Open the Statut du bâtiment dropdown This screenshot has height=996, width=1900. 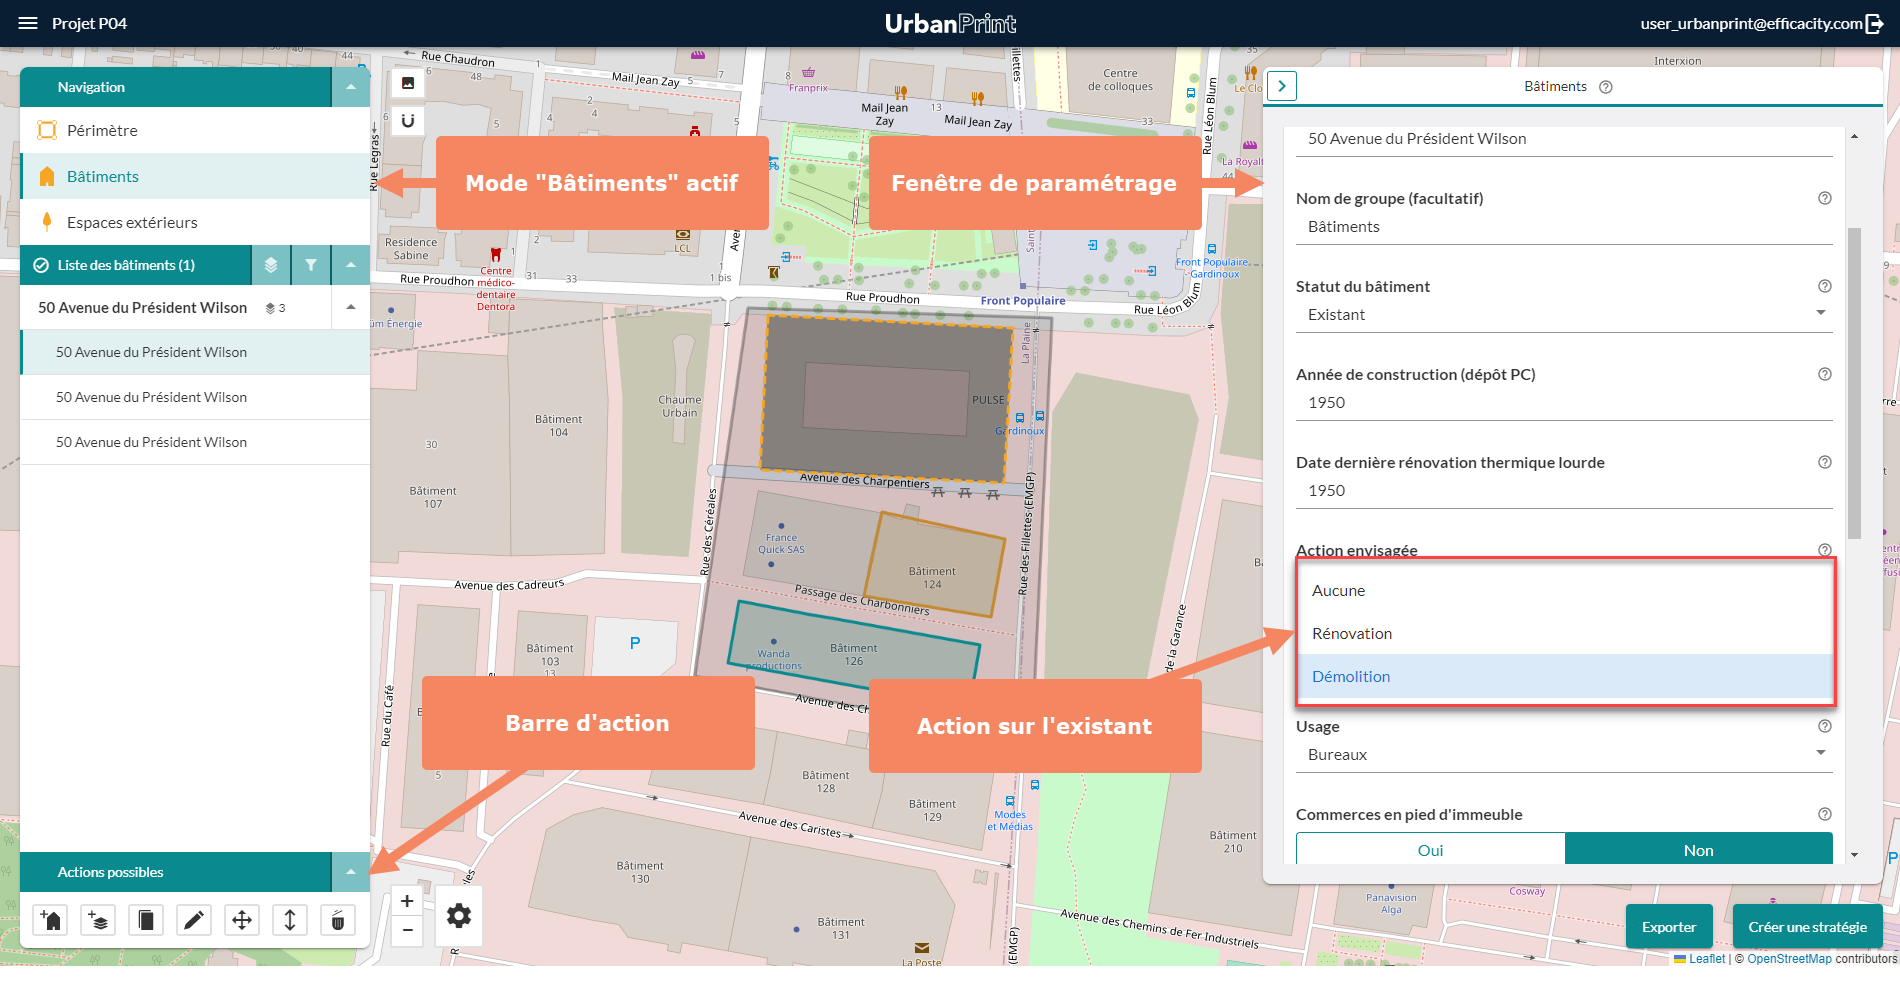1564,314
